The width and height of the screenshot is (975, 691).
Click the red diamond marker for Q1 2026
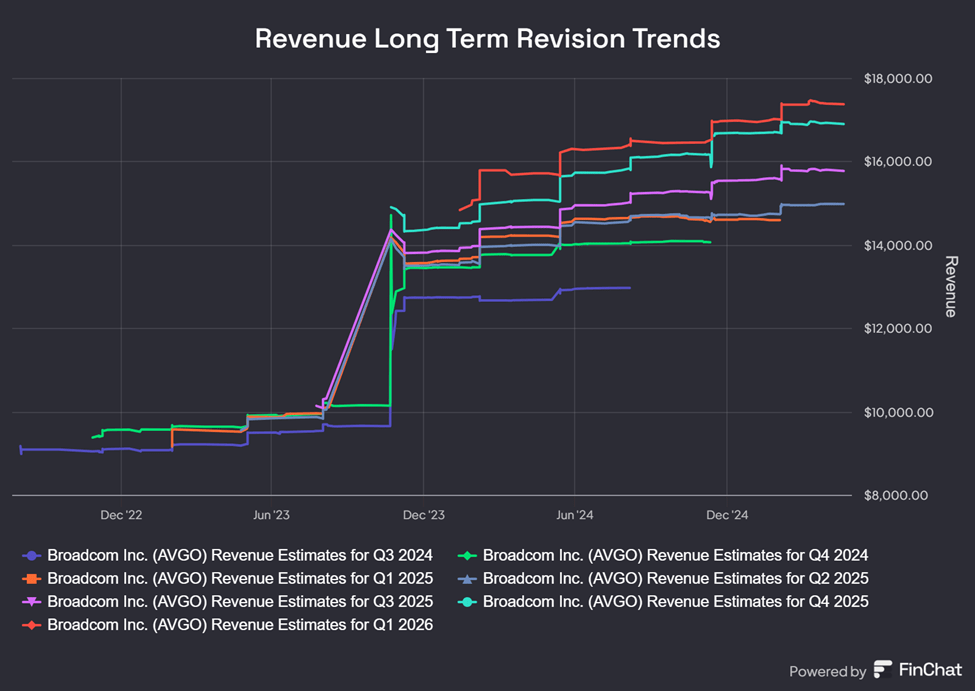tap(31, 625)
